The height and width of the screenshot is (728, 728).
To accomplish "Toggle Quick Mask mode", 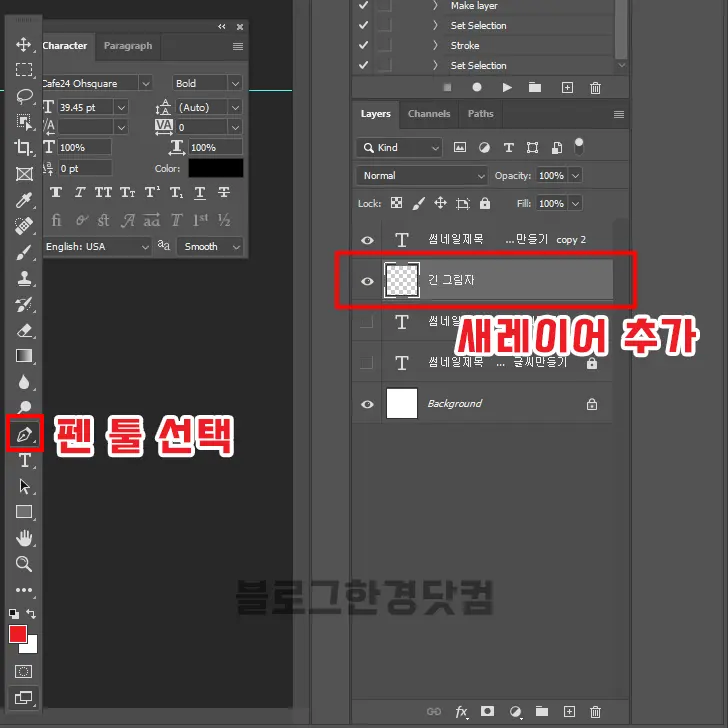I will click(x=23, y=671).
